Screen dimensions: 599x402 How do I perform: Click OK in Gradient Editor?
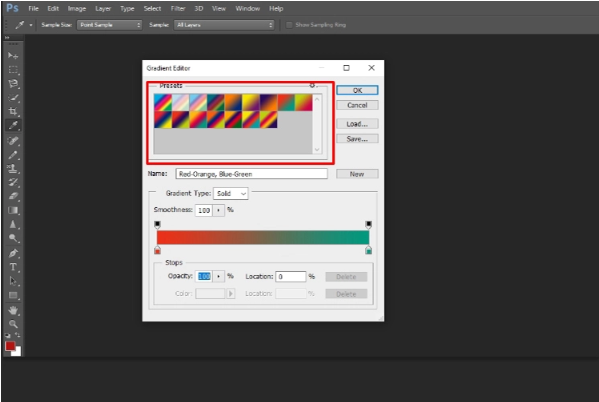pos(357,90)
